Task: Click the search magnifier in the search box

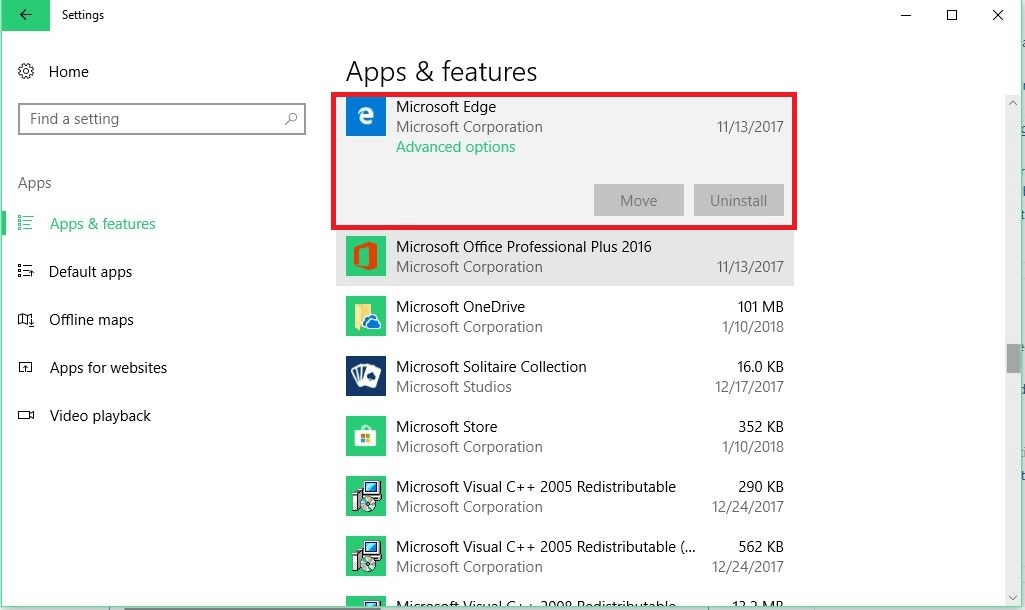Action: point(291,118)
